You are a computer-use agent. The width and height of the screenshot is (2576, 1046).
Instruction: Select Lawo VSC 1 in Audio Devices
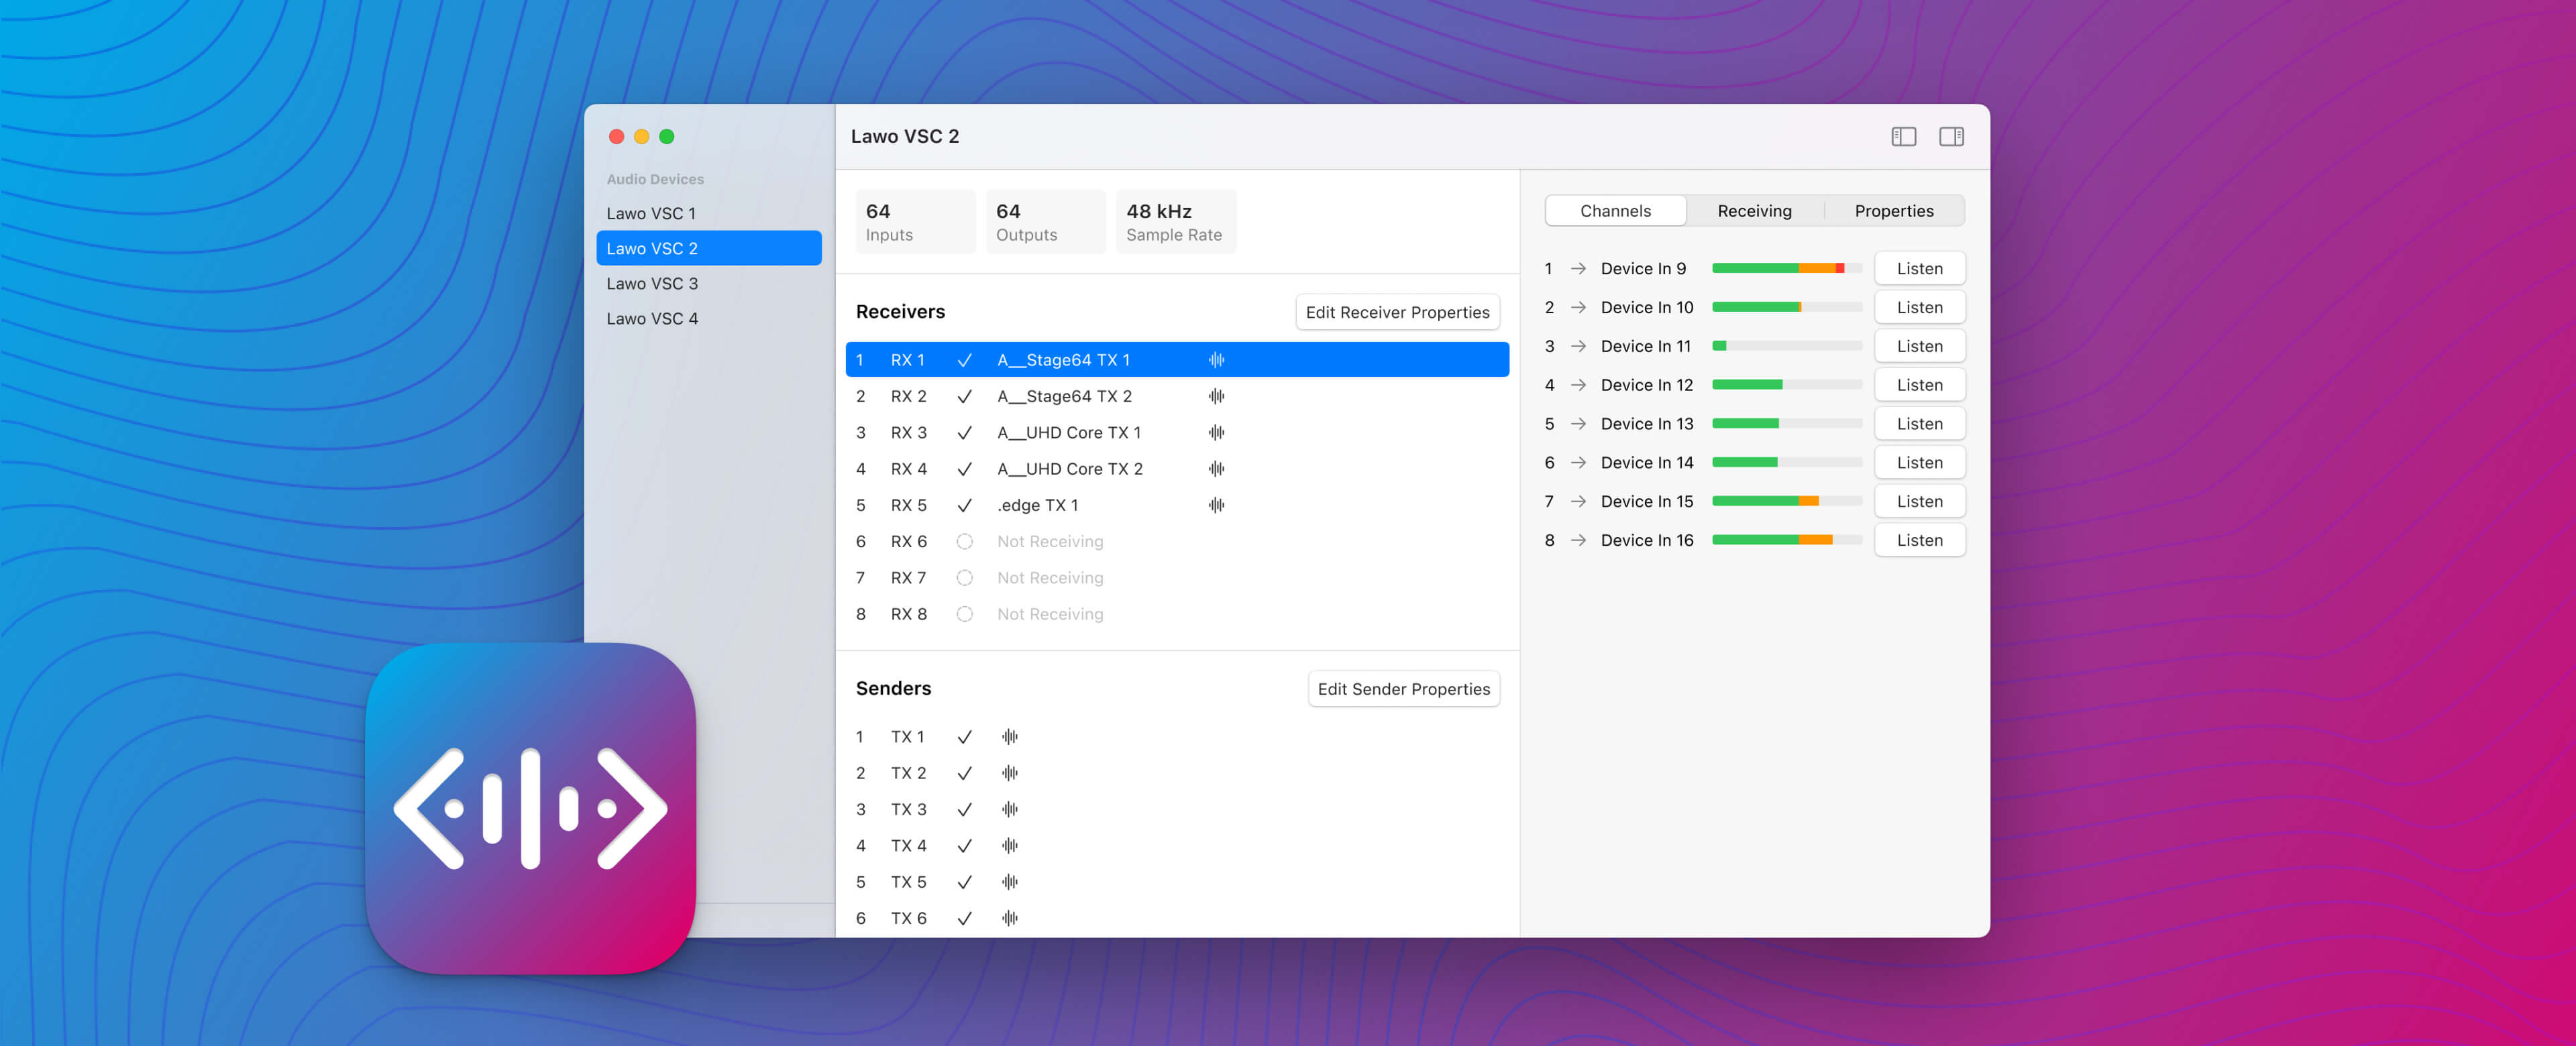tap(708, 214)
